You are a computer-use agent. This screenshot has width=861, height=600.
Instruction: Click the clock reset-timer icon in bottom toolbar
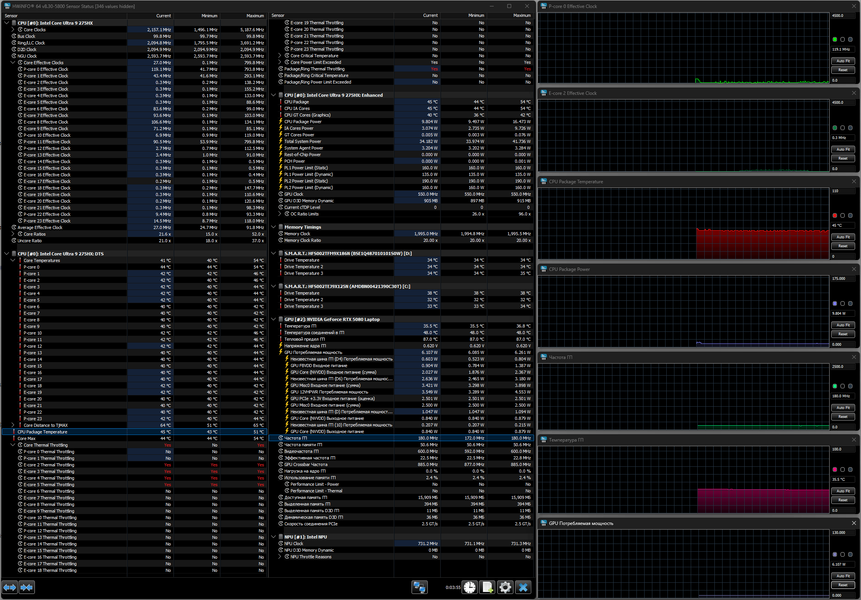pos(469,587)
